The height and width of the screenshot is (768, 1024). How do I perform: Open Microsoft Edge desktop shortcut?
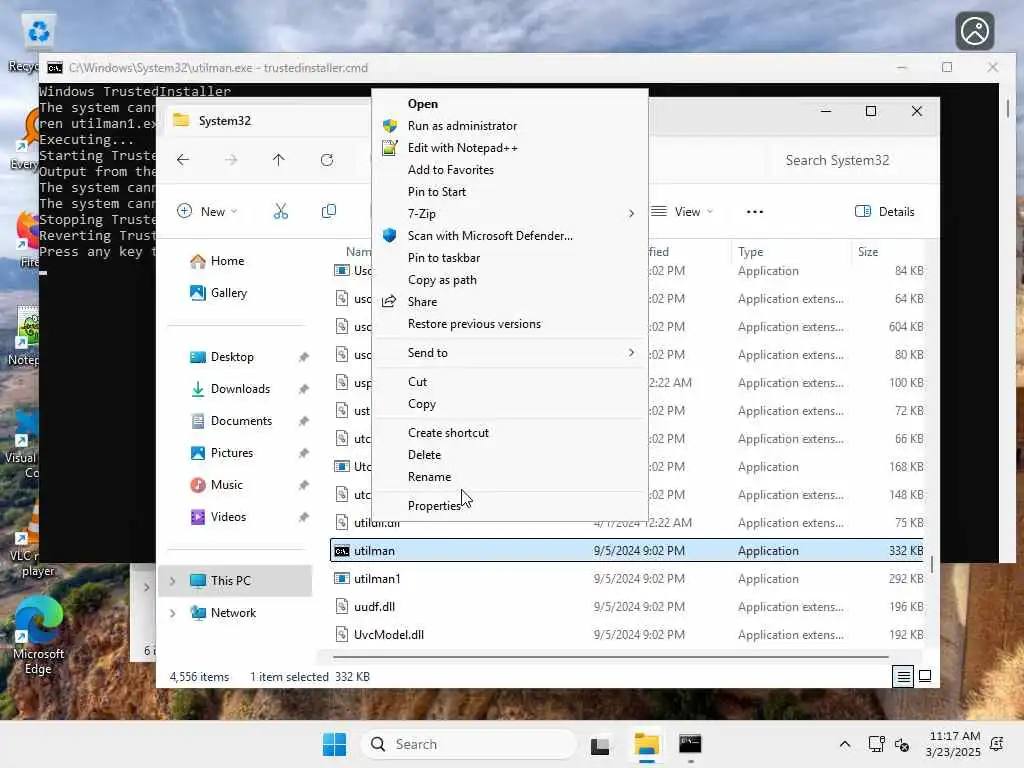[39, 635]
